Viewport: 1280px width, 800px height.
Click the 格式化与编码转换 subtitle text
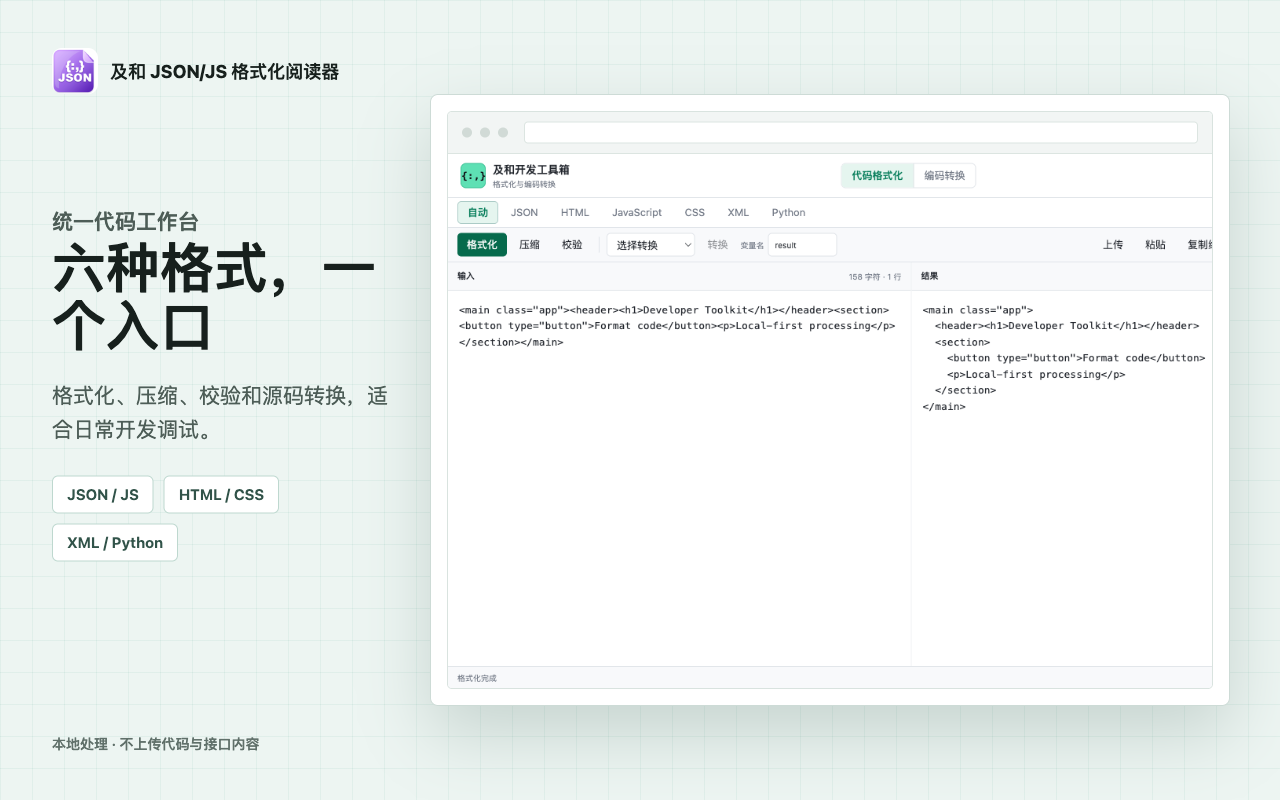(524, 184)
